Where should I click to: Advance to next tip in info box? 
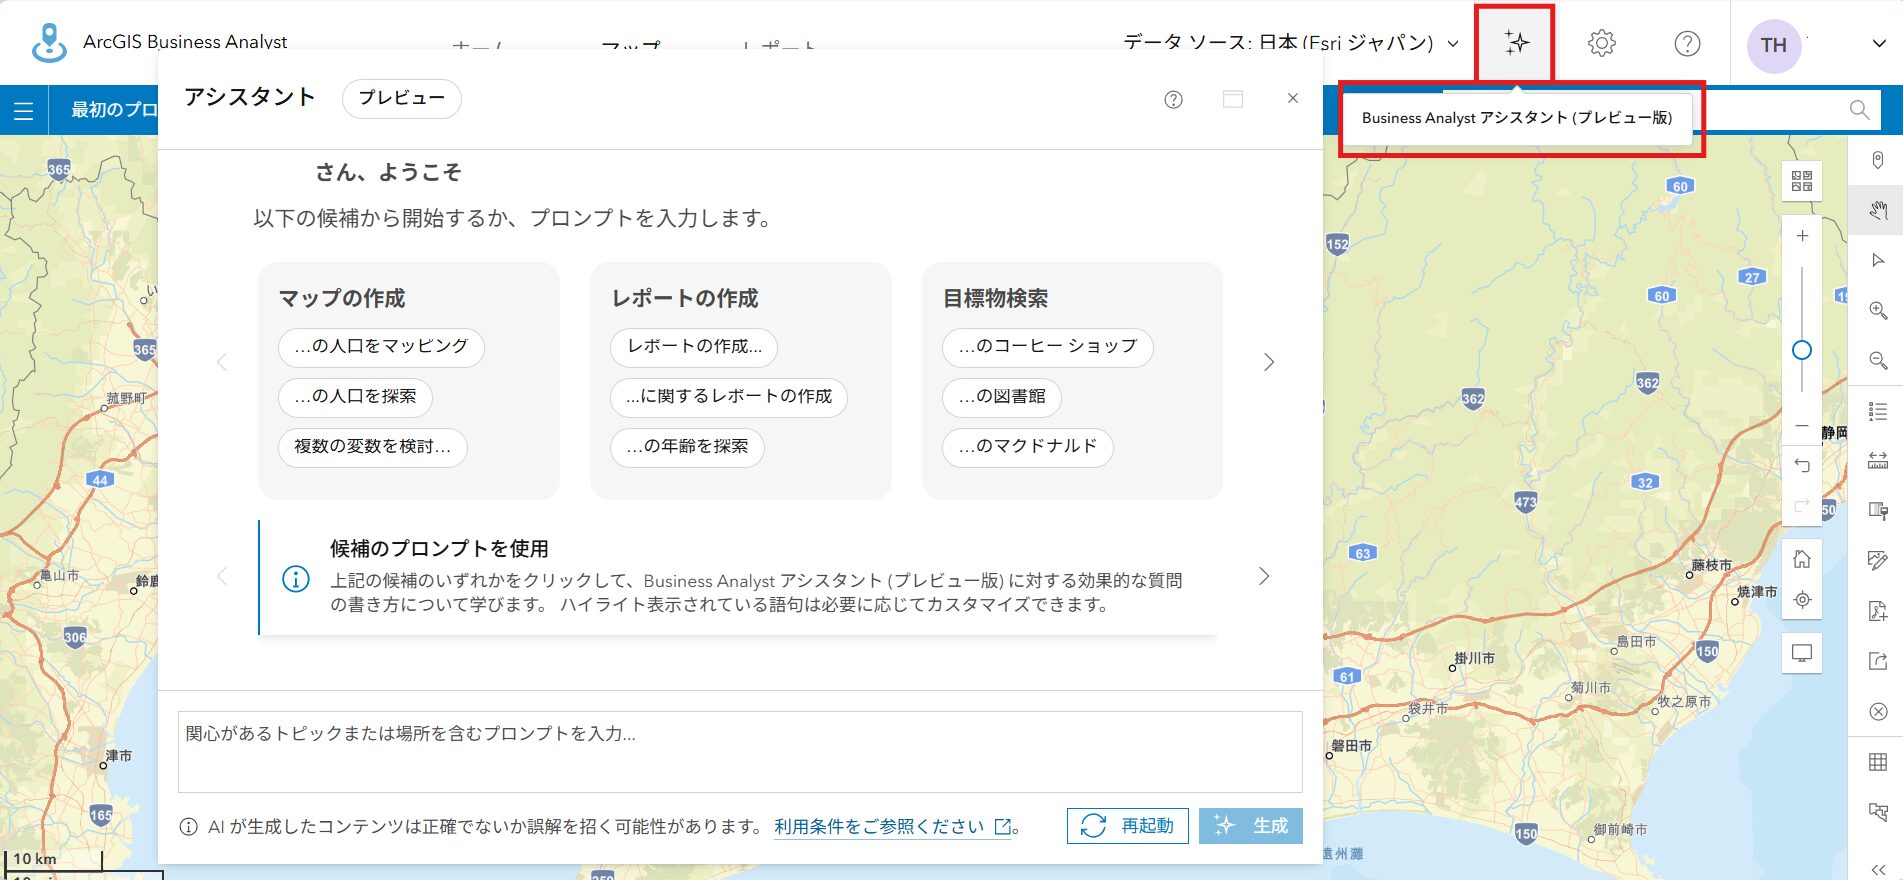pyautogui.click(x=1264, y=576)
